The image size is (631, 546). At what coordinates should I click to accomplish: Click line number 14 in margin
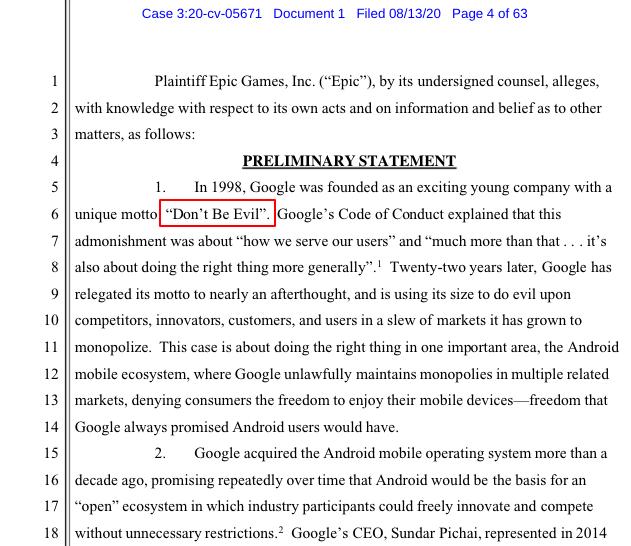(51, 426)
